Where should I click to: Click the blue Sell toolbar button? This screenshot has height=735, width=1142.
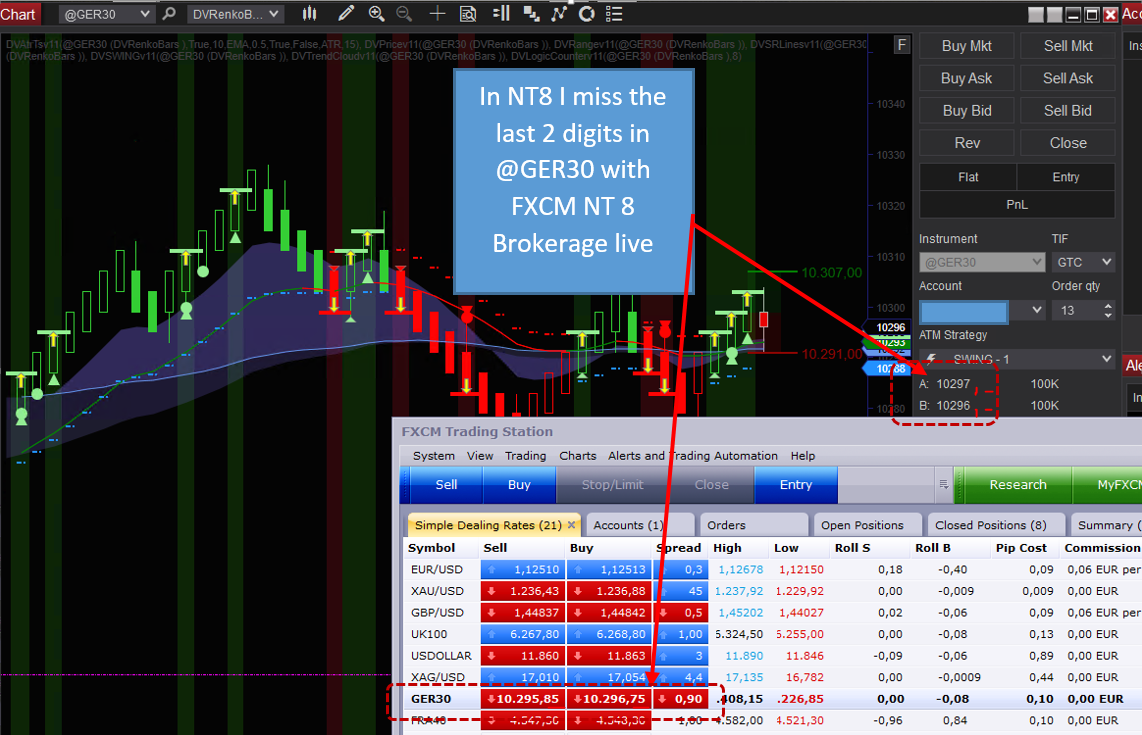tap(446, 484)
